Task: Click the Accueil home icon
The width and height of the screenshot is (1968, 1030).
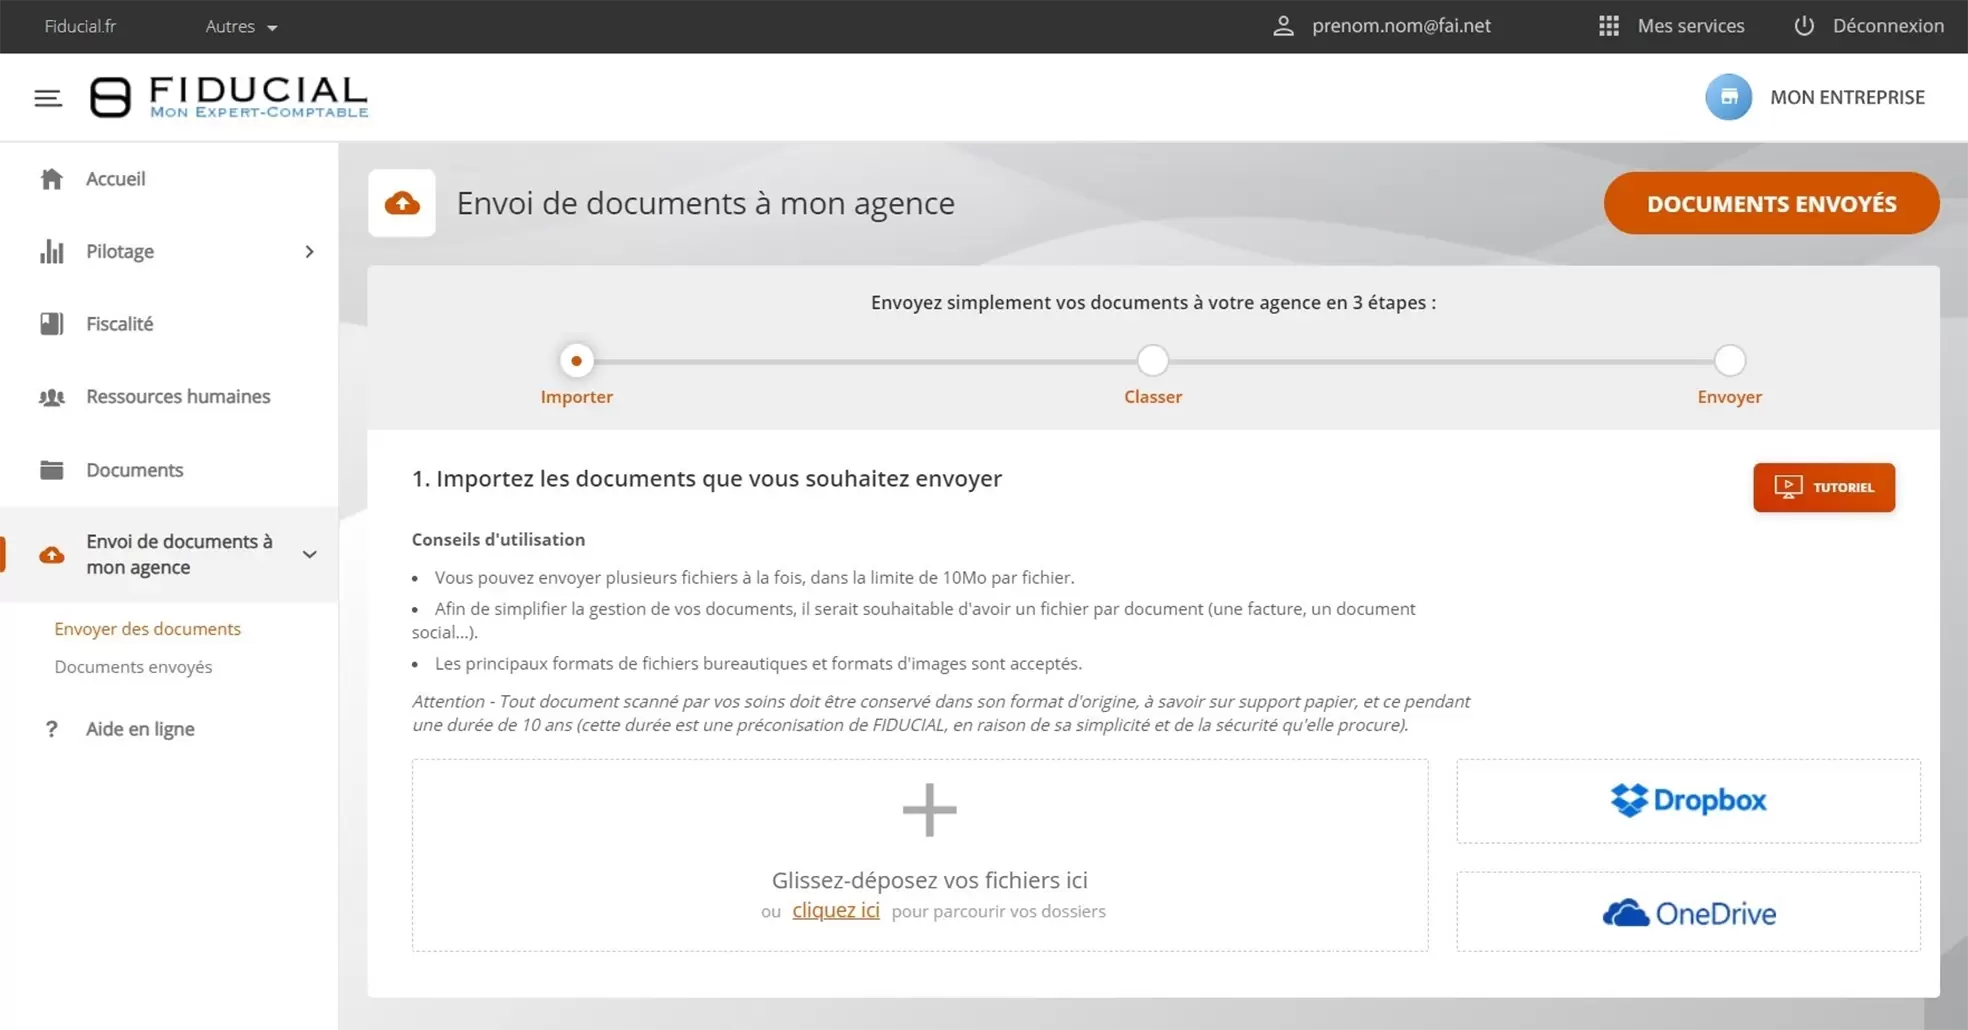Action: pyautogui.click(x=52, y=179)
